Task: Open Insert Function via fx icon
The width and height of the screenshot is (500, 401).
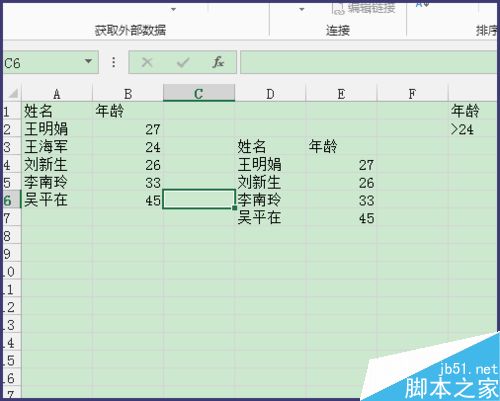Action: 218,62
